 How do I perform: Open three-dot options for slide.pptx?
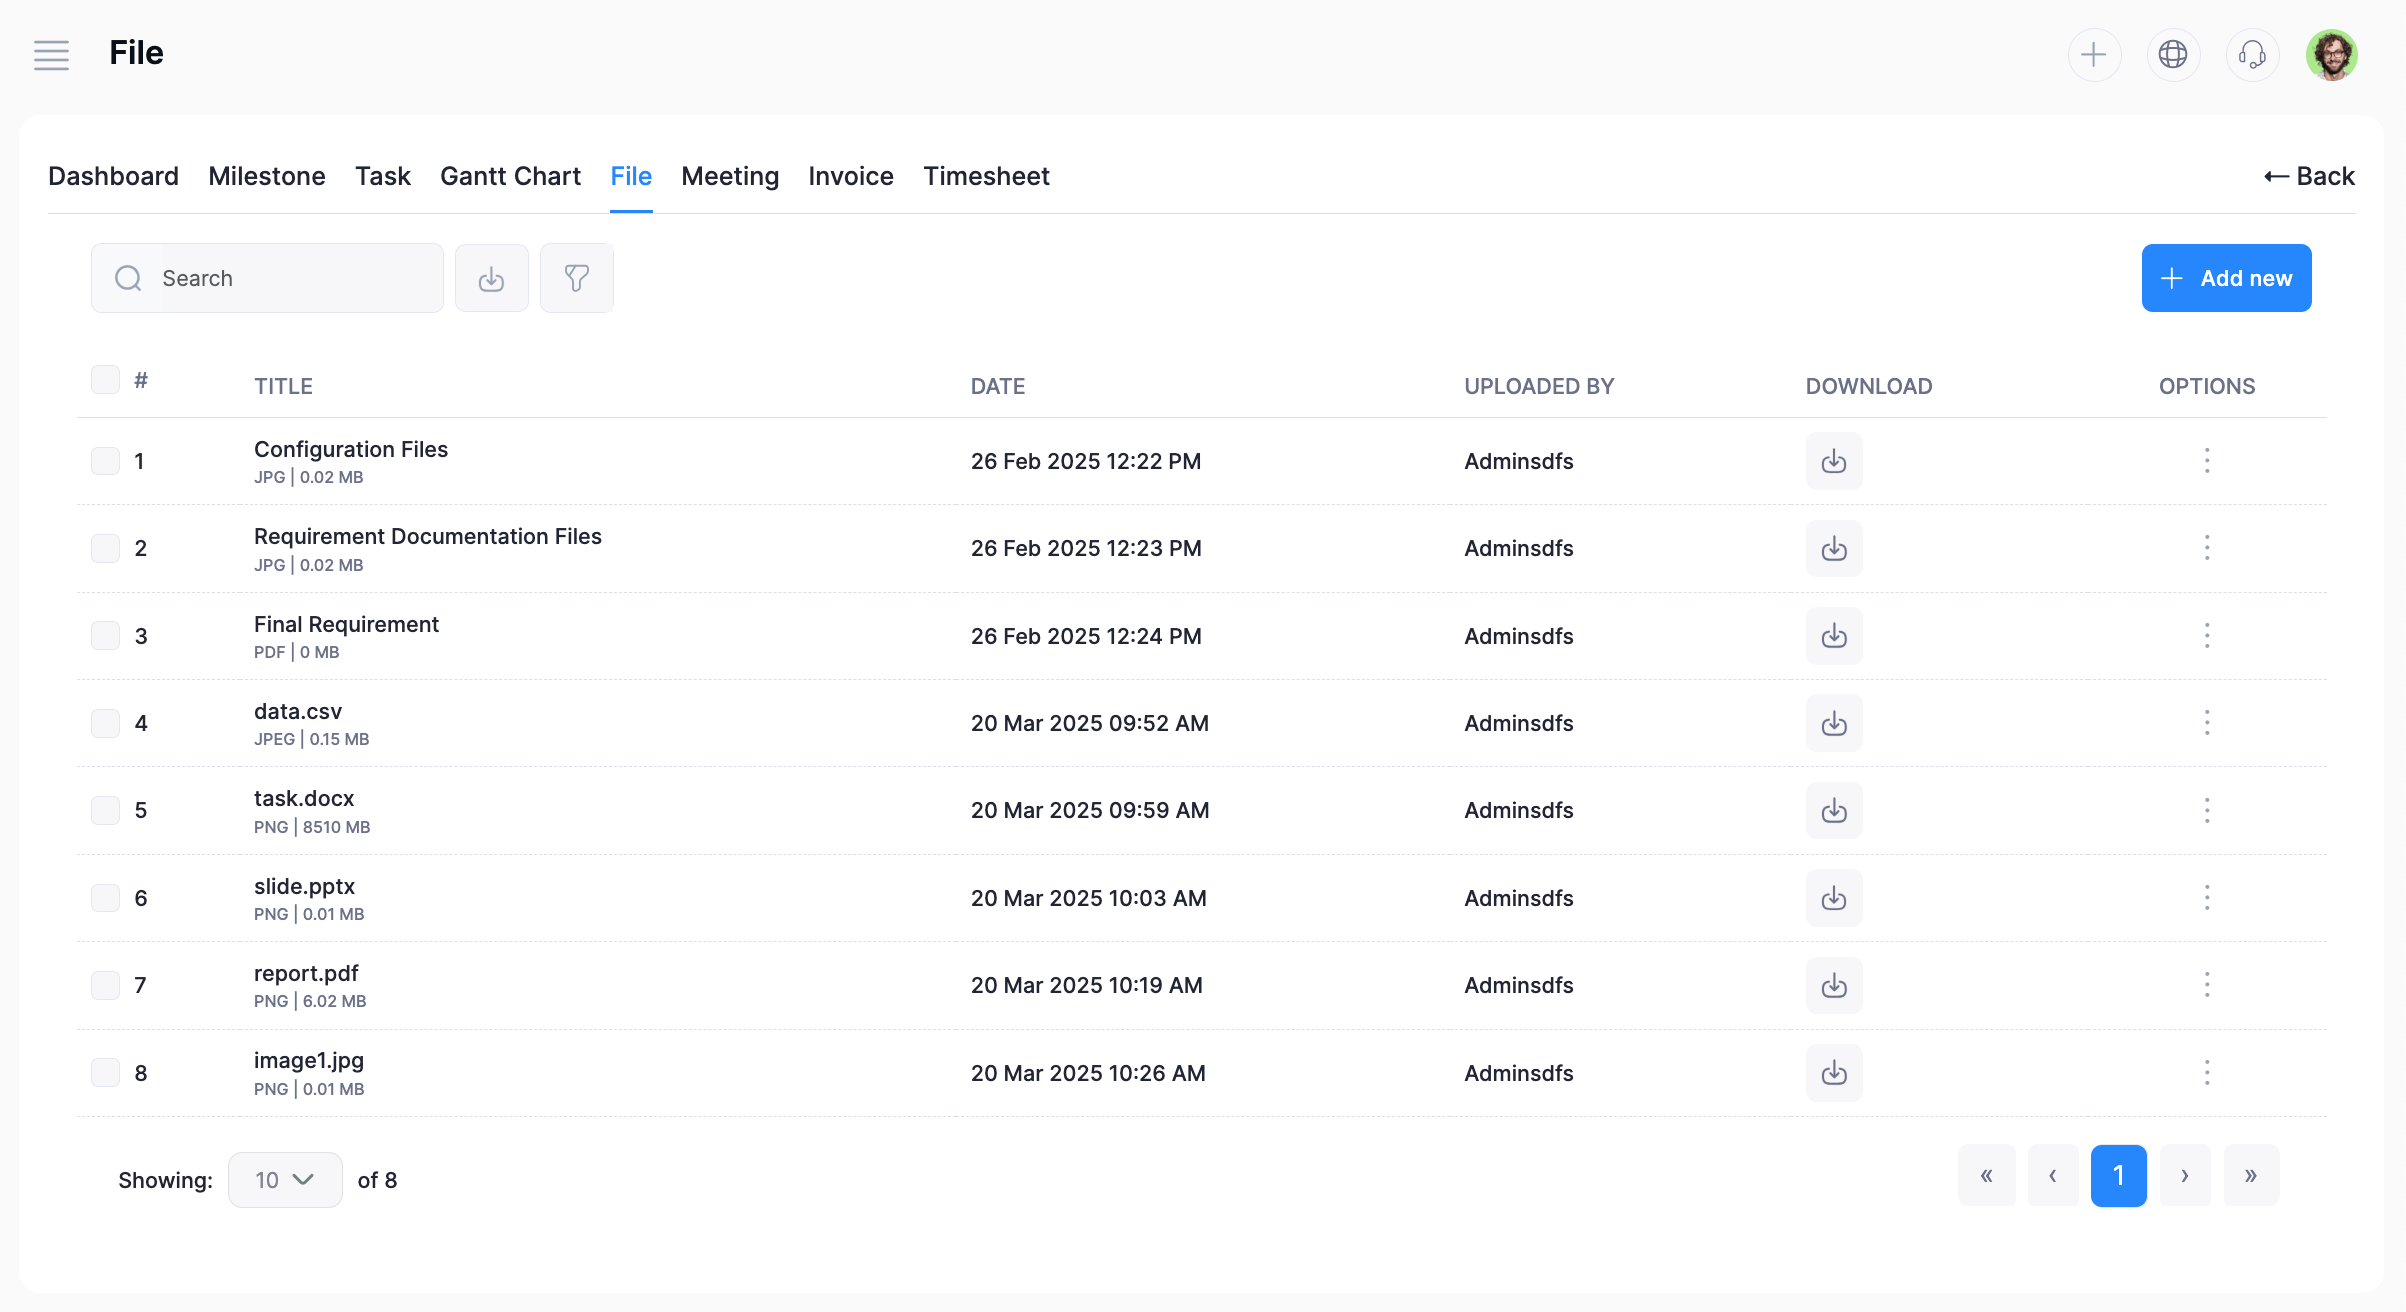pos(2206,898)
